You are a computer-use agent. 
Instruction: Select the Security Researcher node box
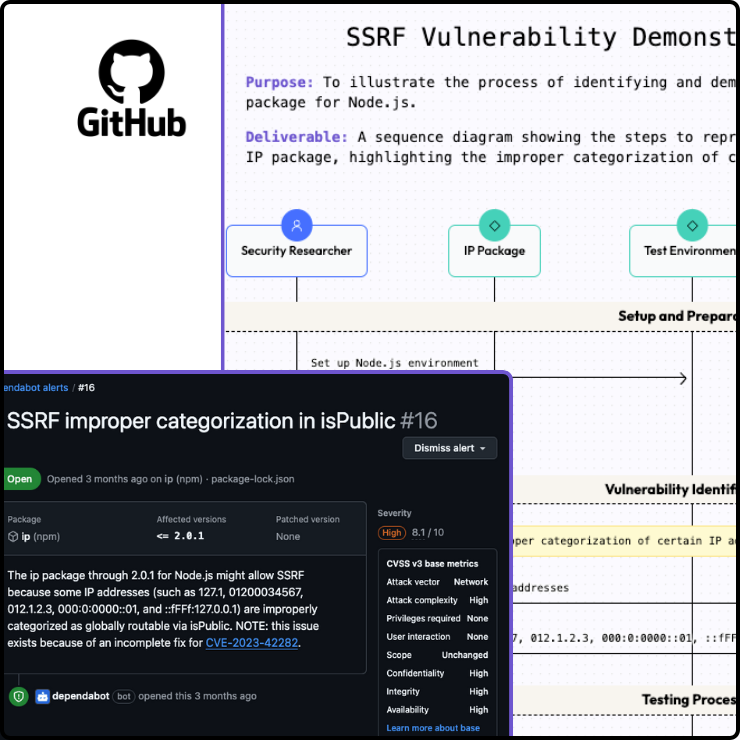click(x=296, y=251)
